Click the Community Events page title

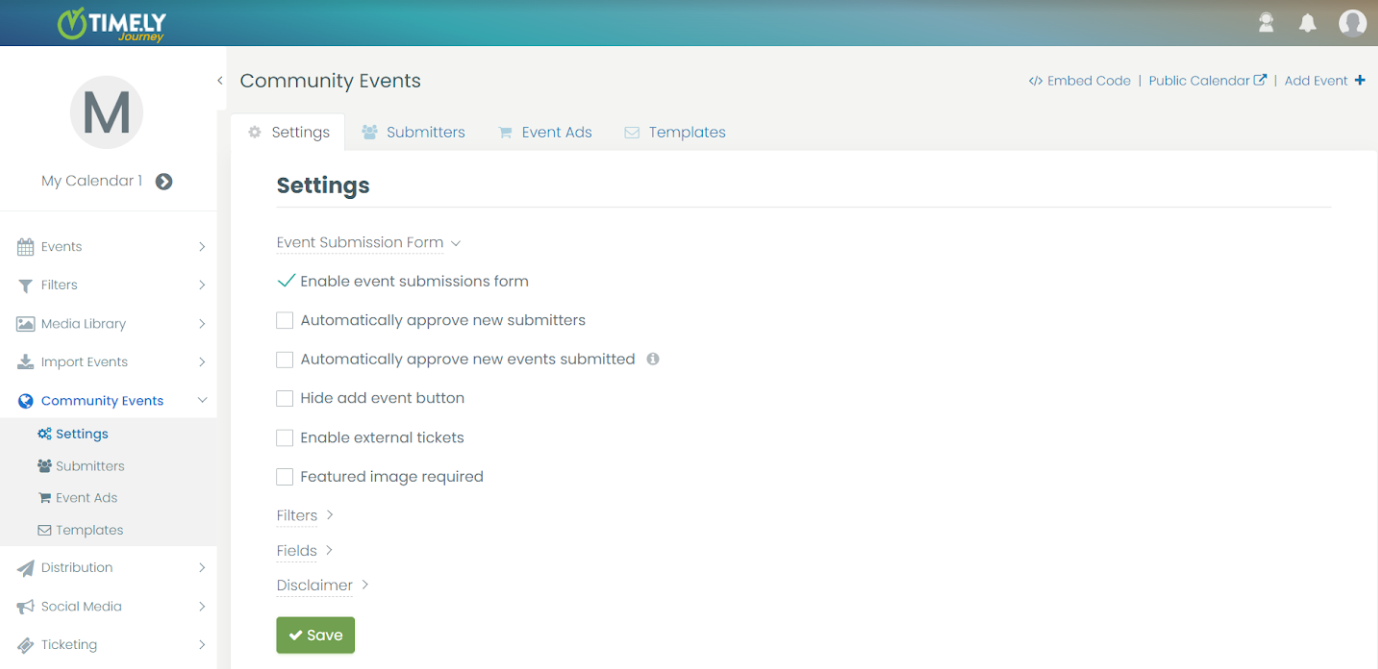[330, 81]
